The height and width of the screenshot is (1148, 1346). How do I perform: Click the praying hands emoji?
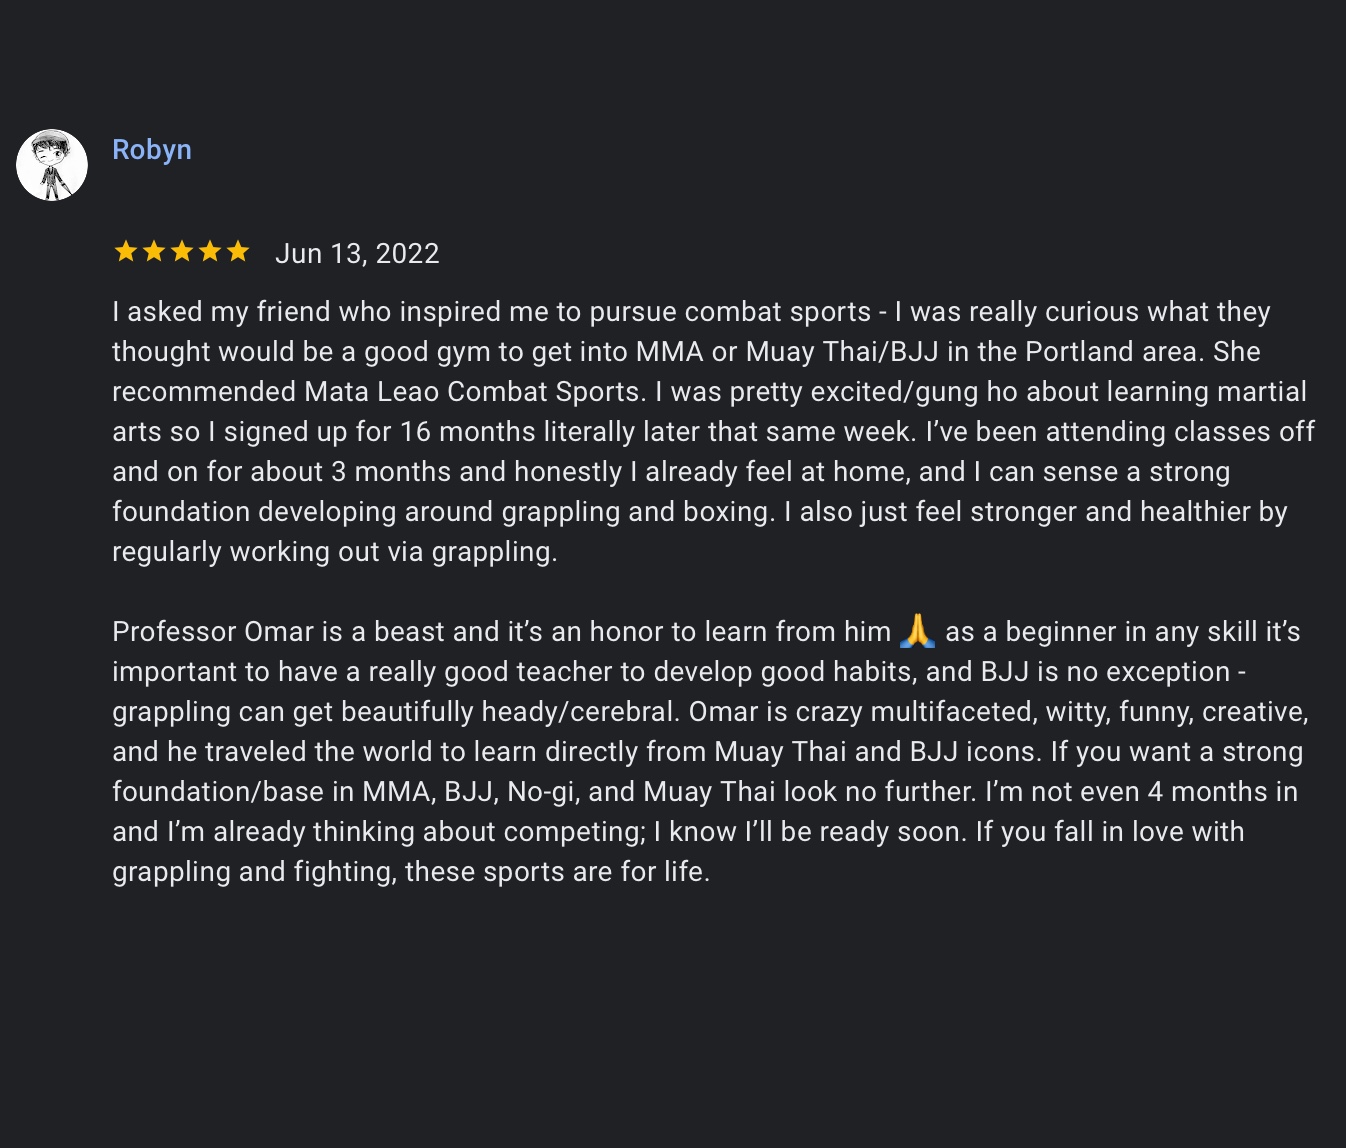(917, 631)
